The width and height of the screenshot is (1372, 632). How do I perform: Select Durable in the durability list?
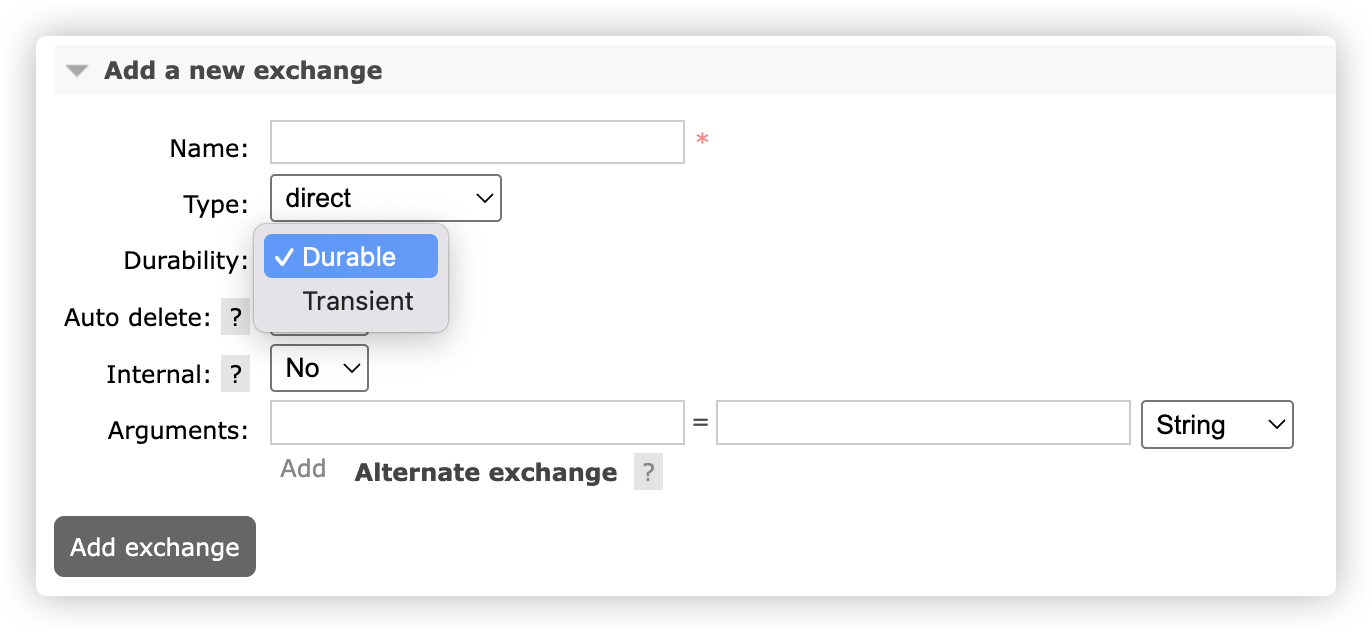pyautogui.click(x=351, y=257)
